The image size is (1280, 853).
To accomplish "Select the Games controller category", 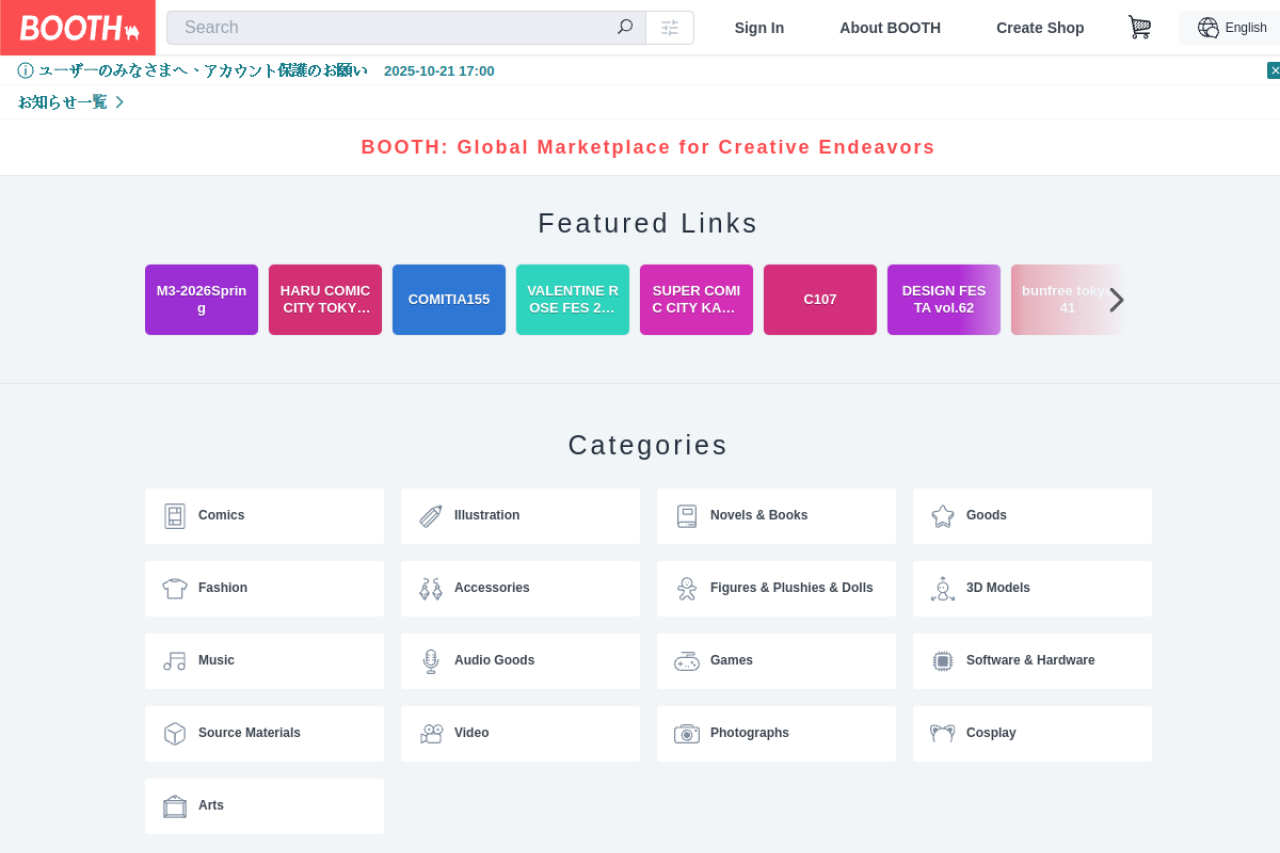I will coord(776,661).
